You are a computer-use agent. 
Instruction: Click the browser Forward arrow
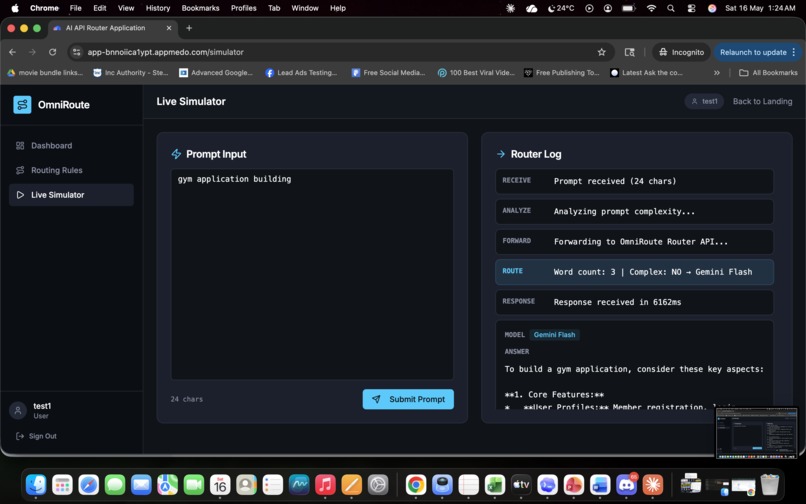coord(32,52)
